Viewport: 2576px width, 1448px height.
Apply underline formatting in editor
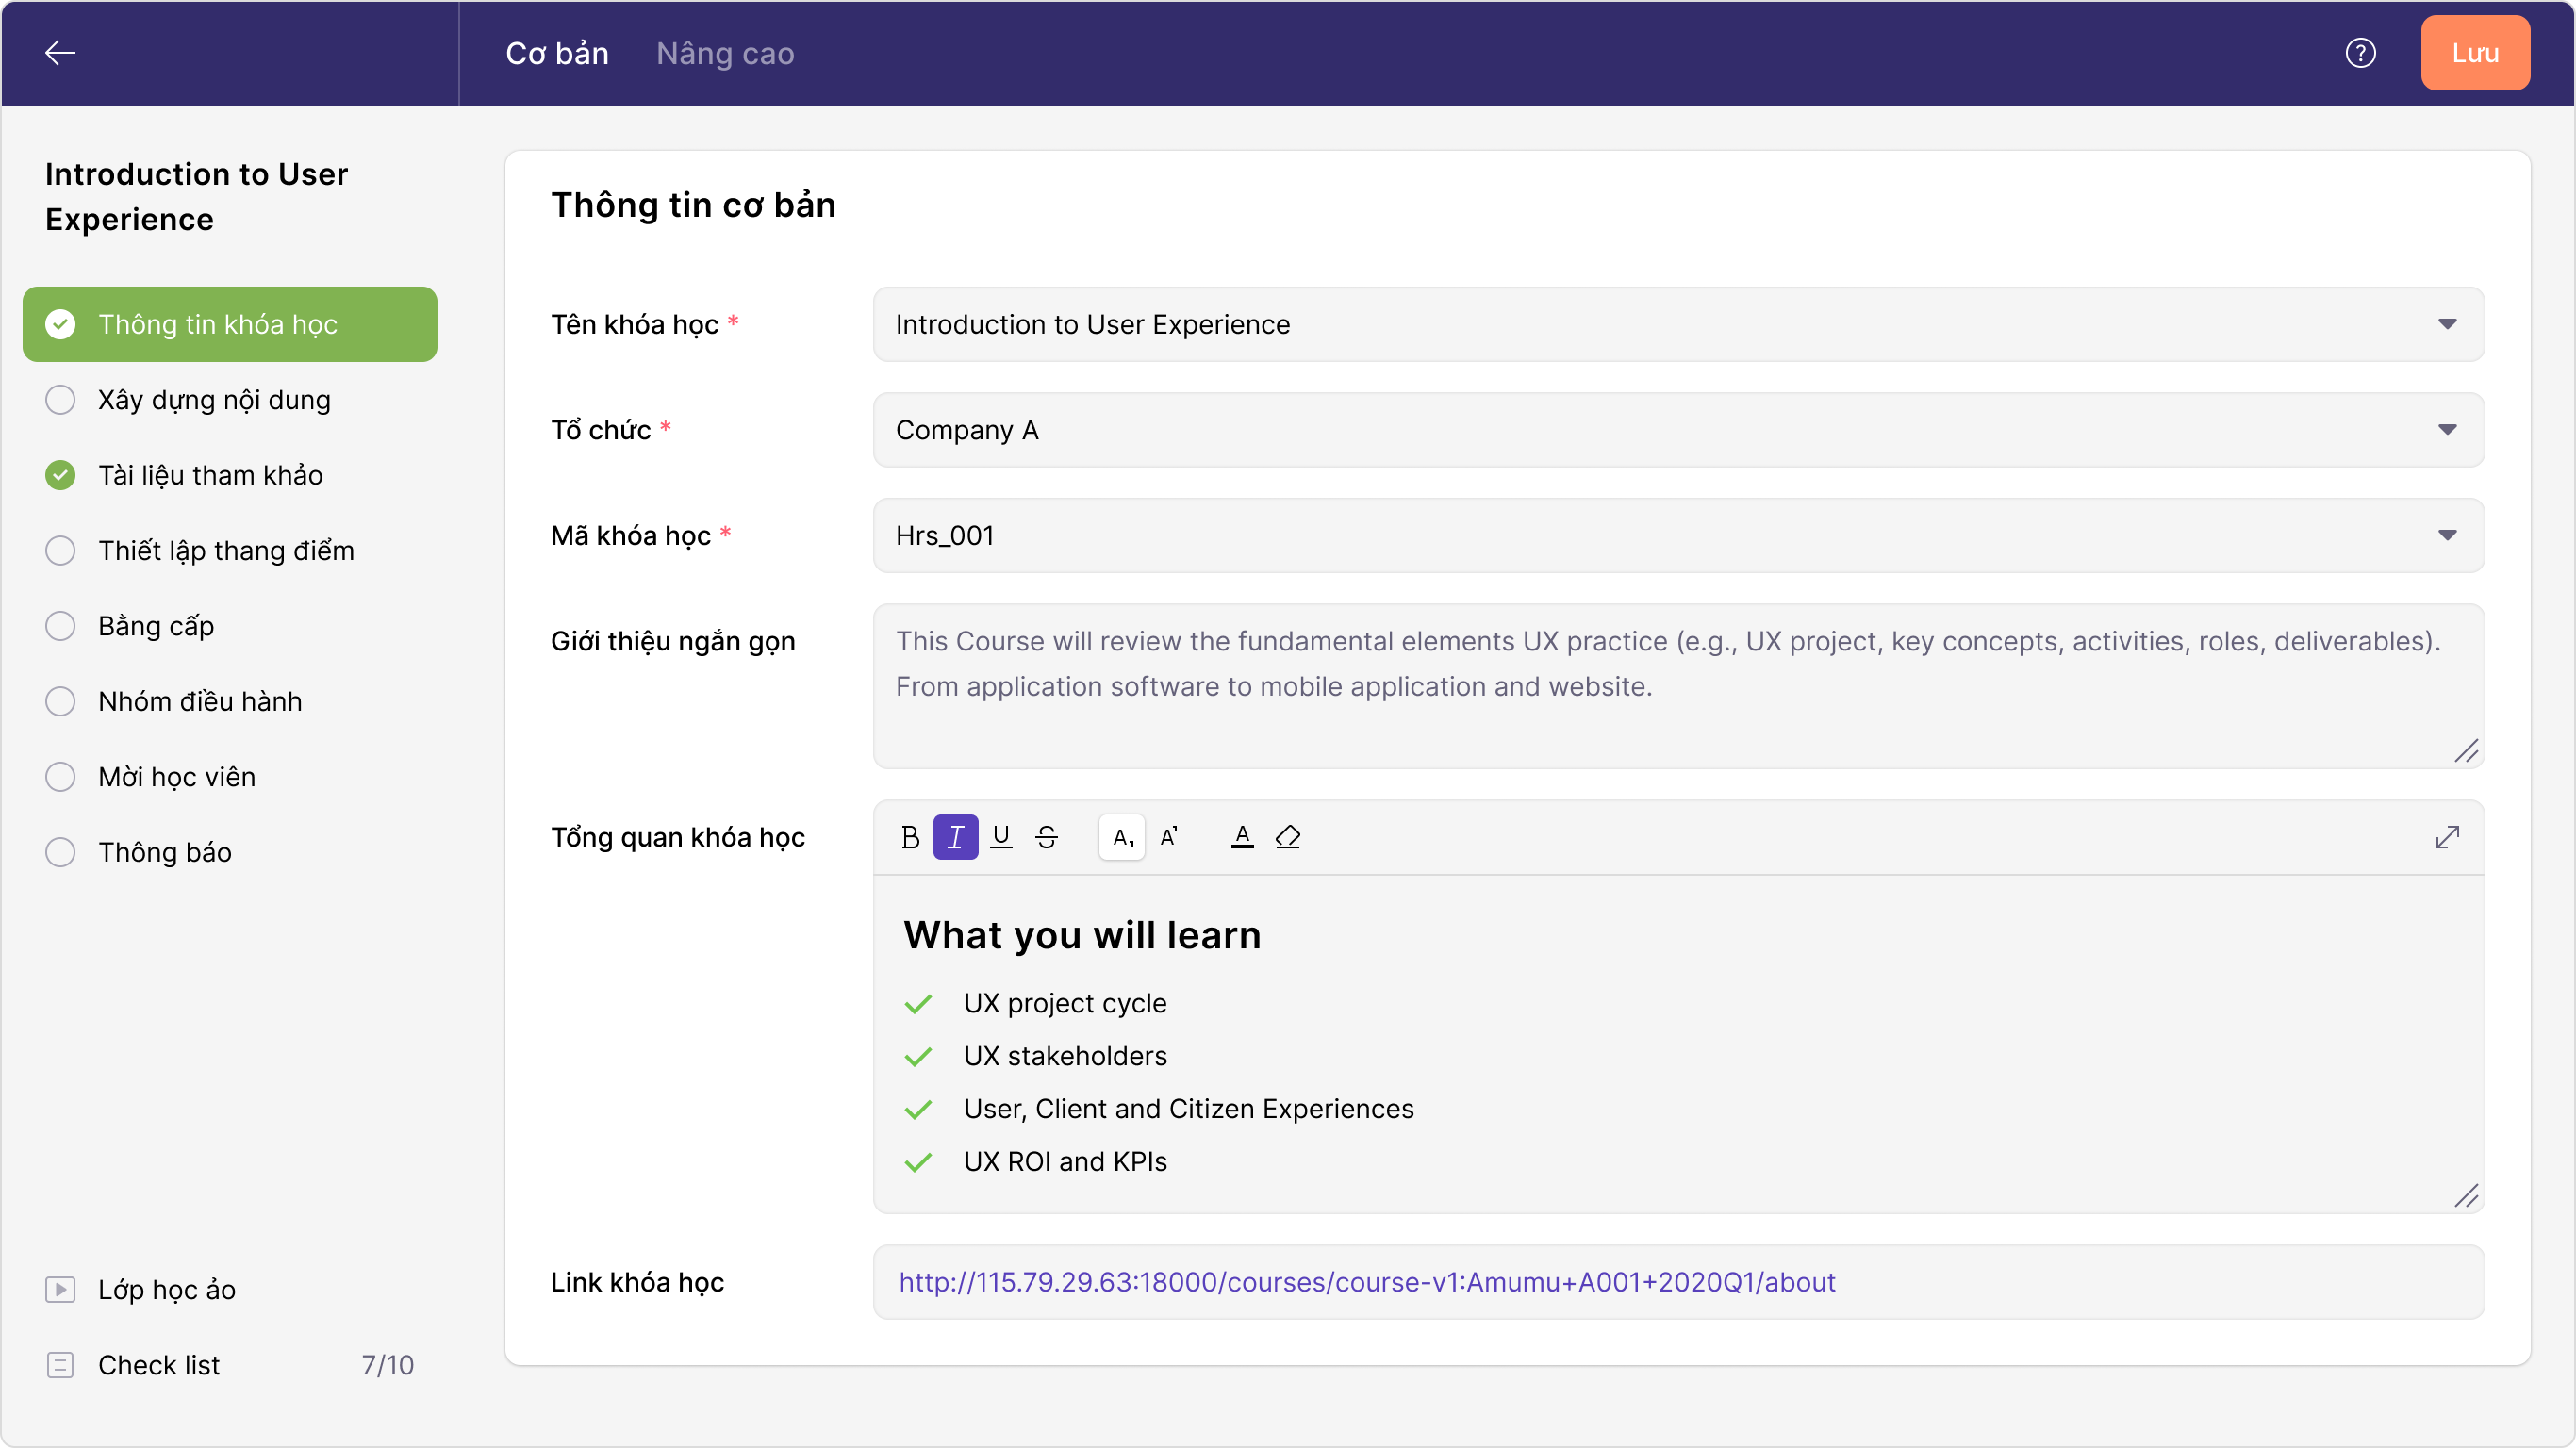(x=1001, y=837)
